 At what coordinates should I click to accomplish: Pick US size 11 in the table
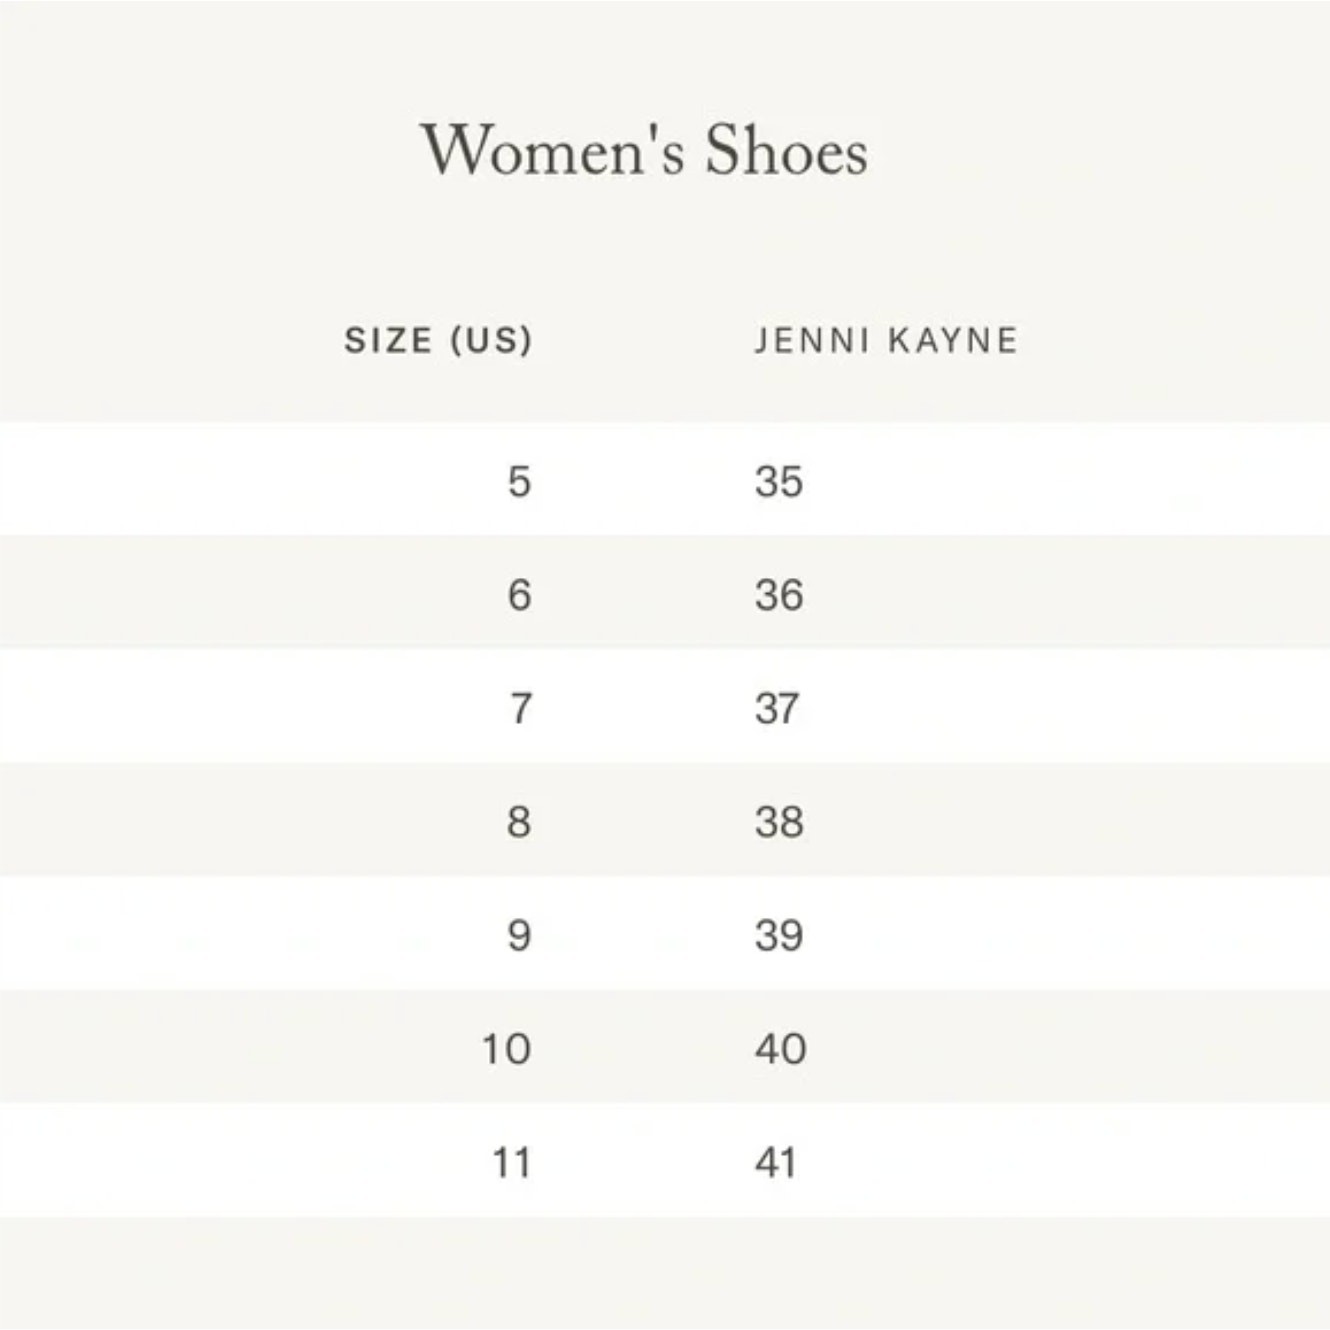[511, 1163]
